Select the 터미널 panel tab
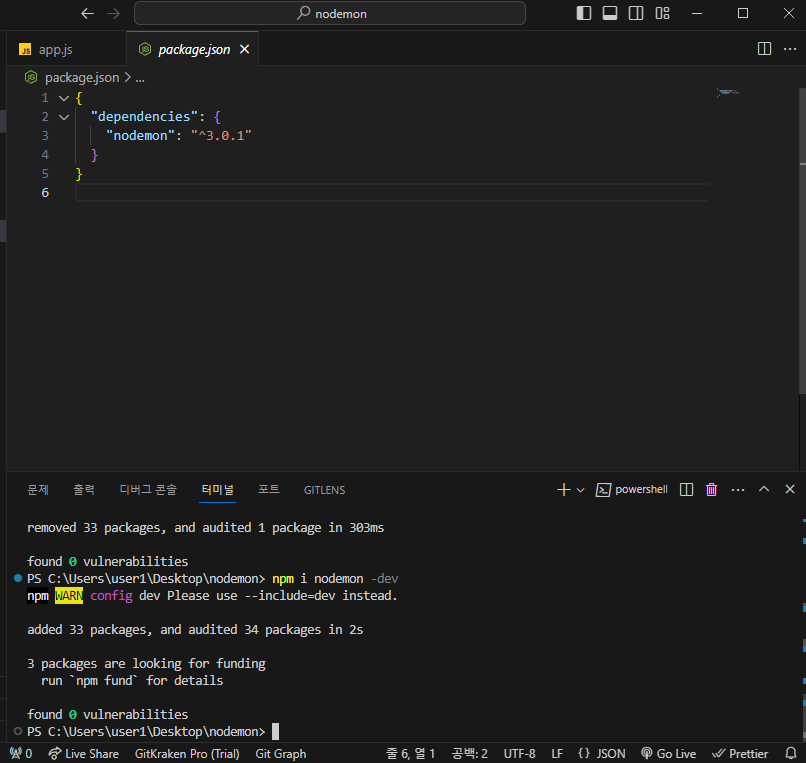 (x=217, y=489)
